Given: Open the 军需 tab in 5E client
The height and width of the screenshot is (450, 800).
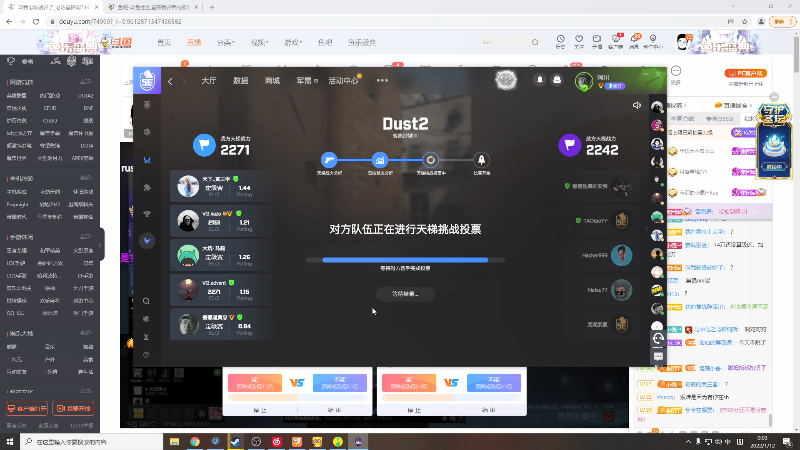Looking at the screenshot, I should (x=307, y=81).
